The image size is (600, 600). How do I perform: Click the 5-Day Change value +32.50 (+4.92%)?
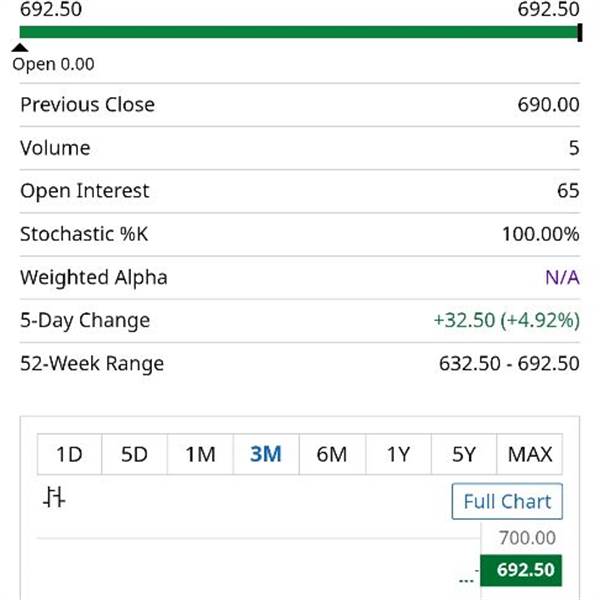click(507, 320)
